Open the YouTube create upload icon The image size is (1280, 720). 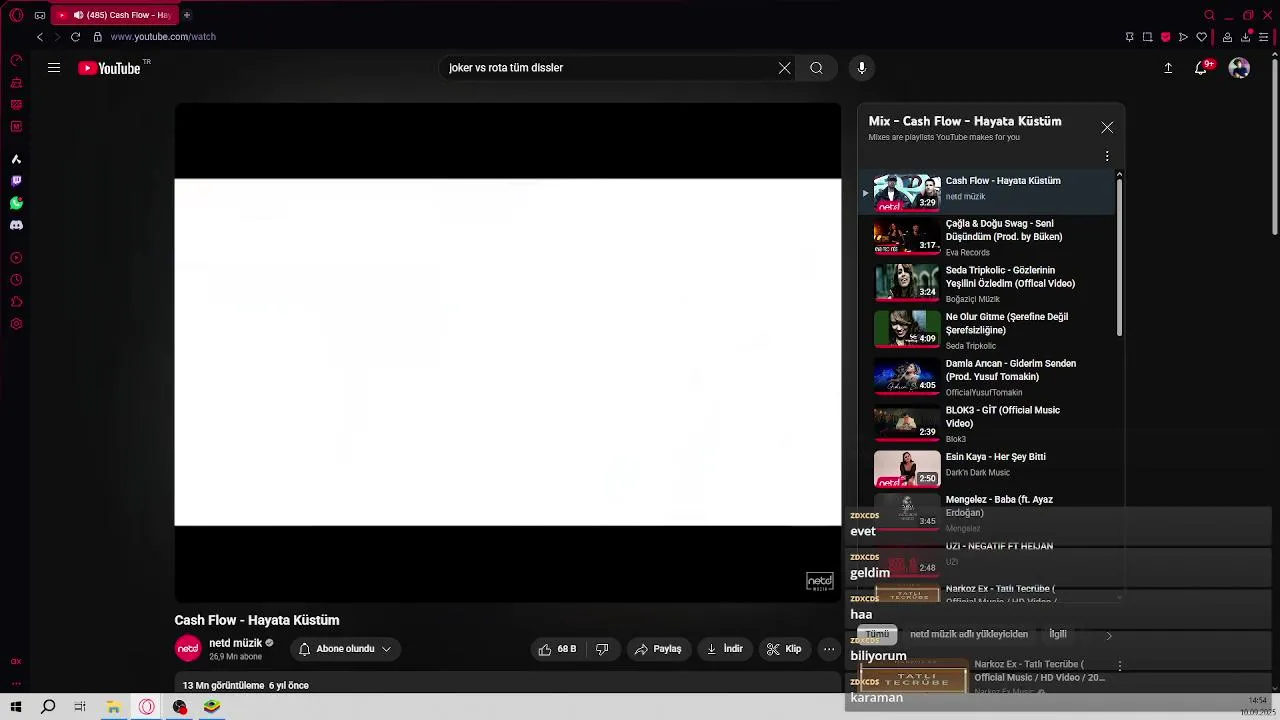point(1168,68)
